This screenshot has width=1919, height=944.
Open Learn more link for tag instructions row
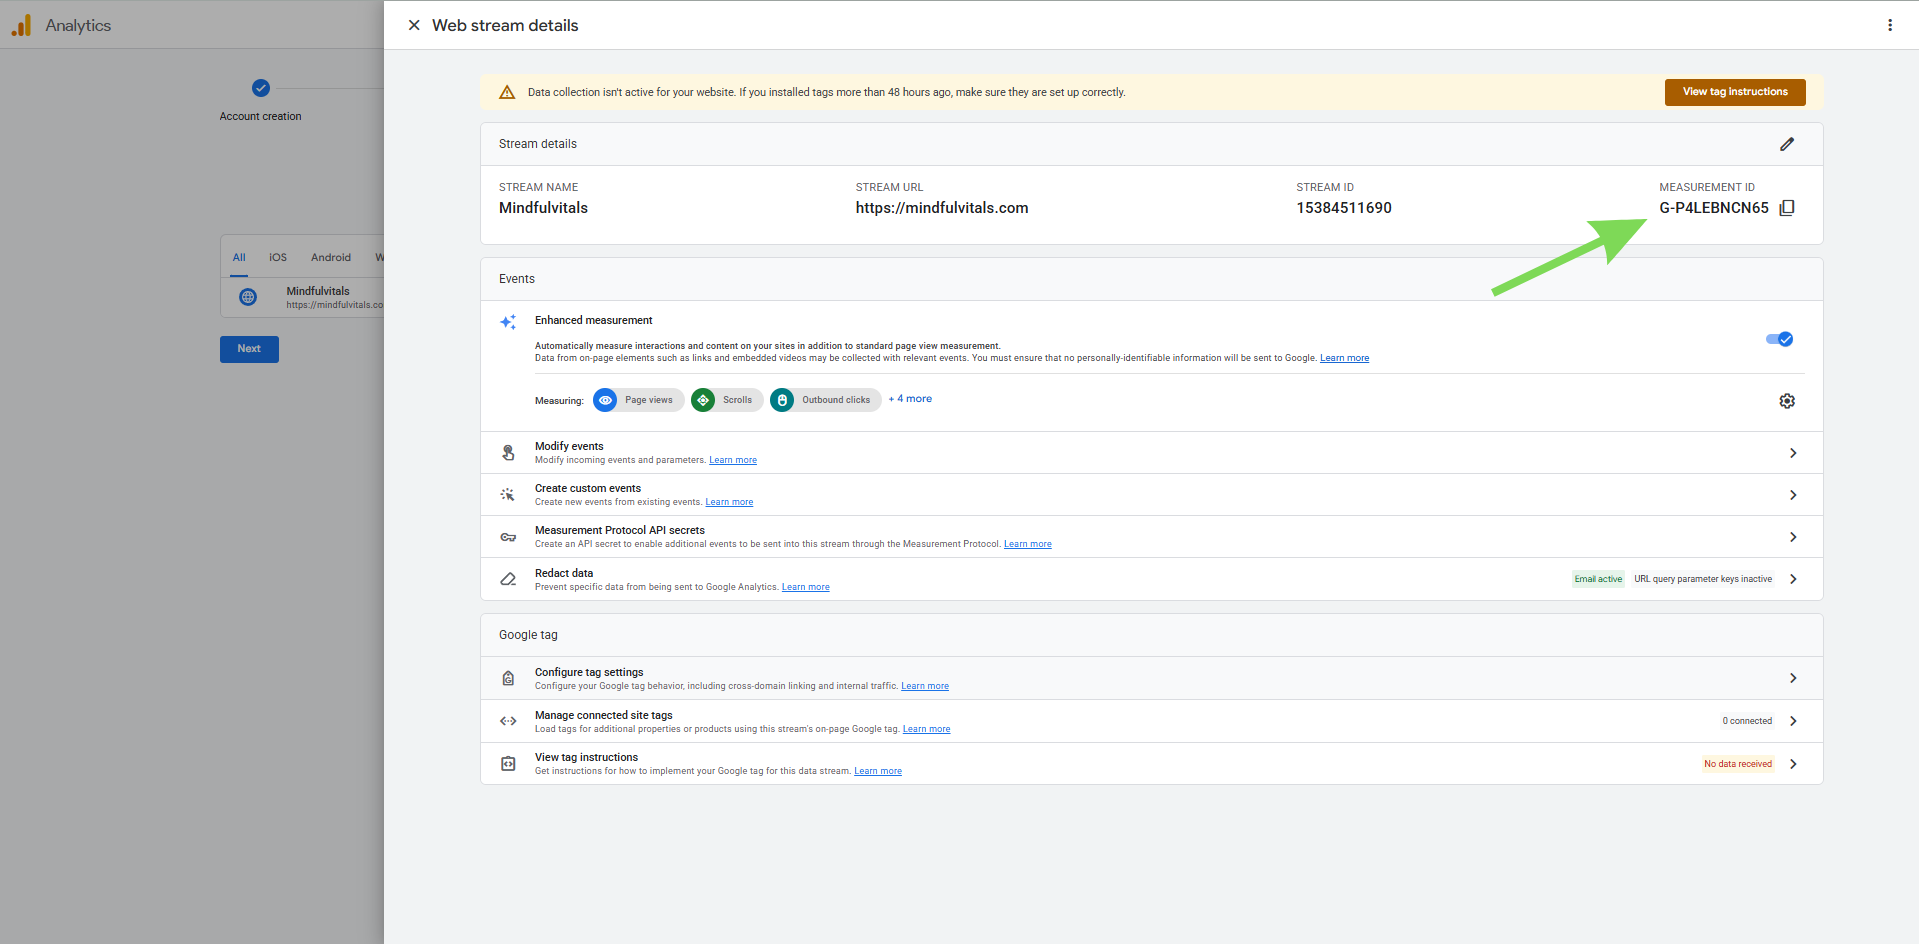(x=878, y=771)
